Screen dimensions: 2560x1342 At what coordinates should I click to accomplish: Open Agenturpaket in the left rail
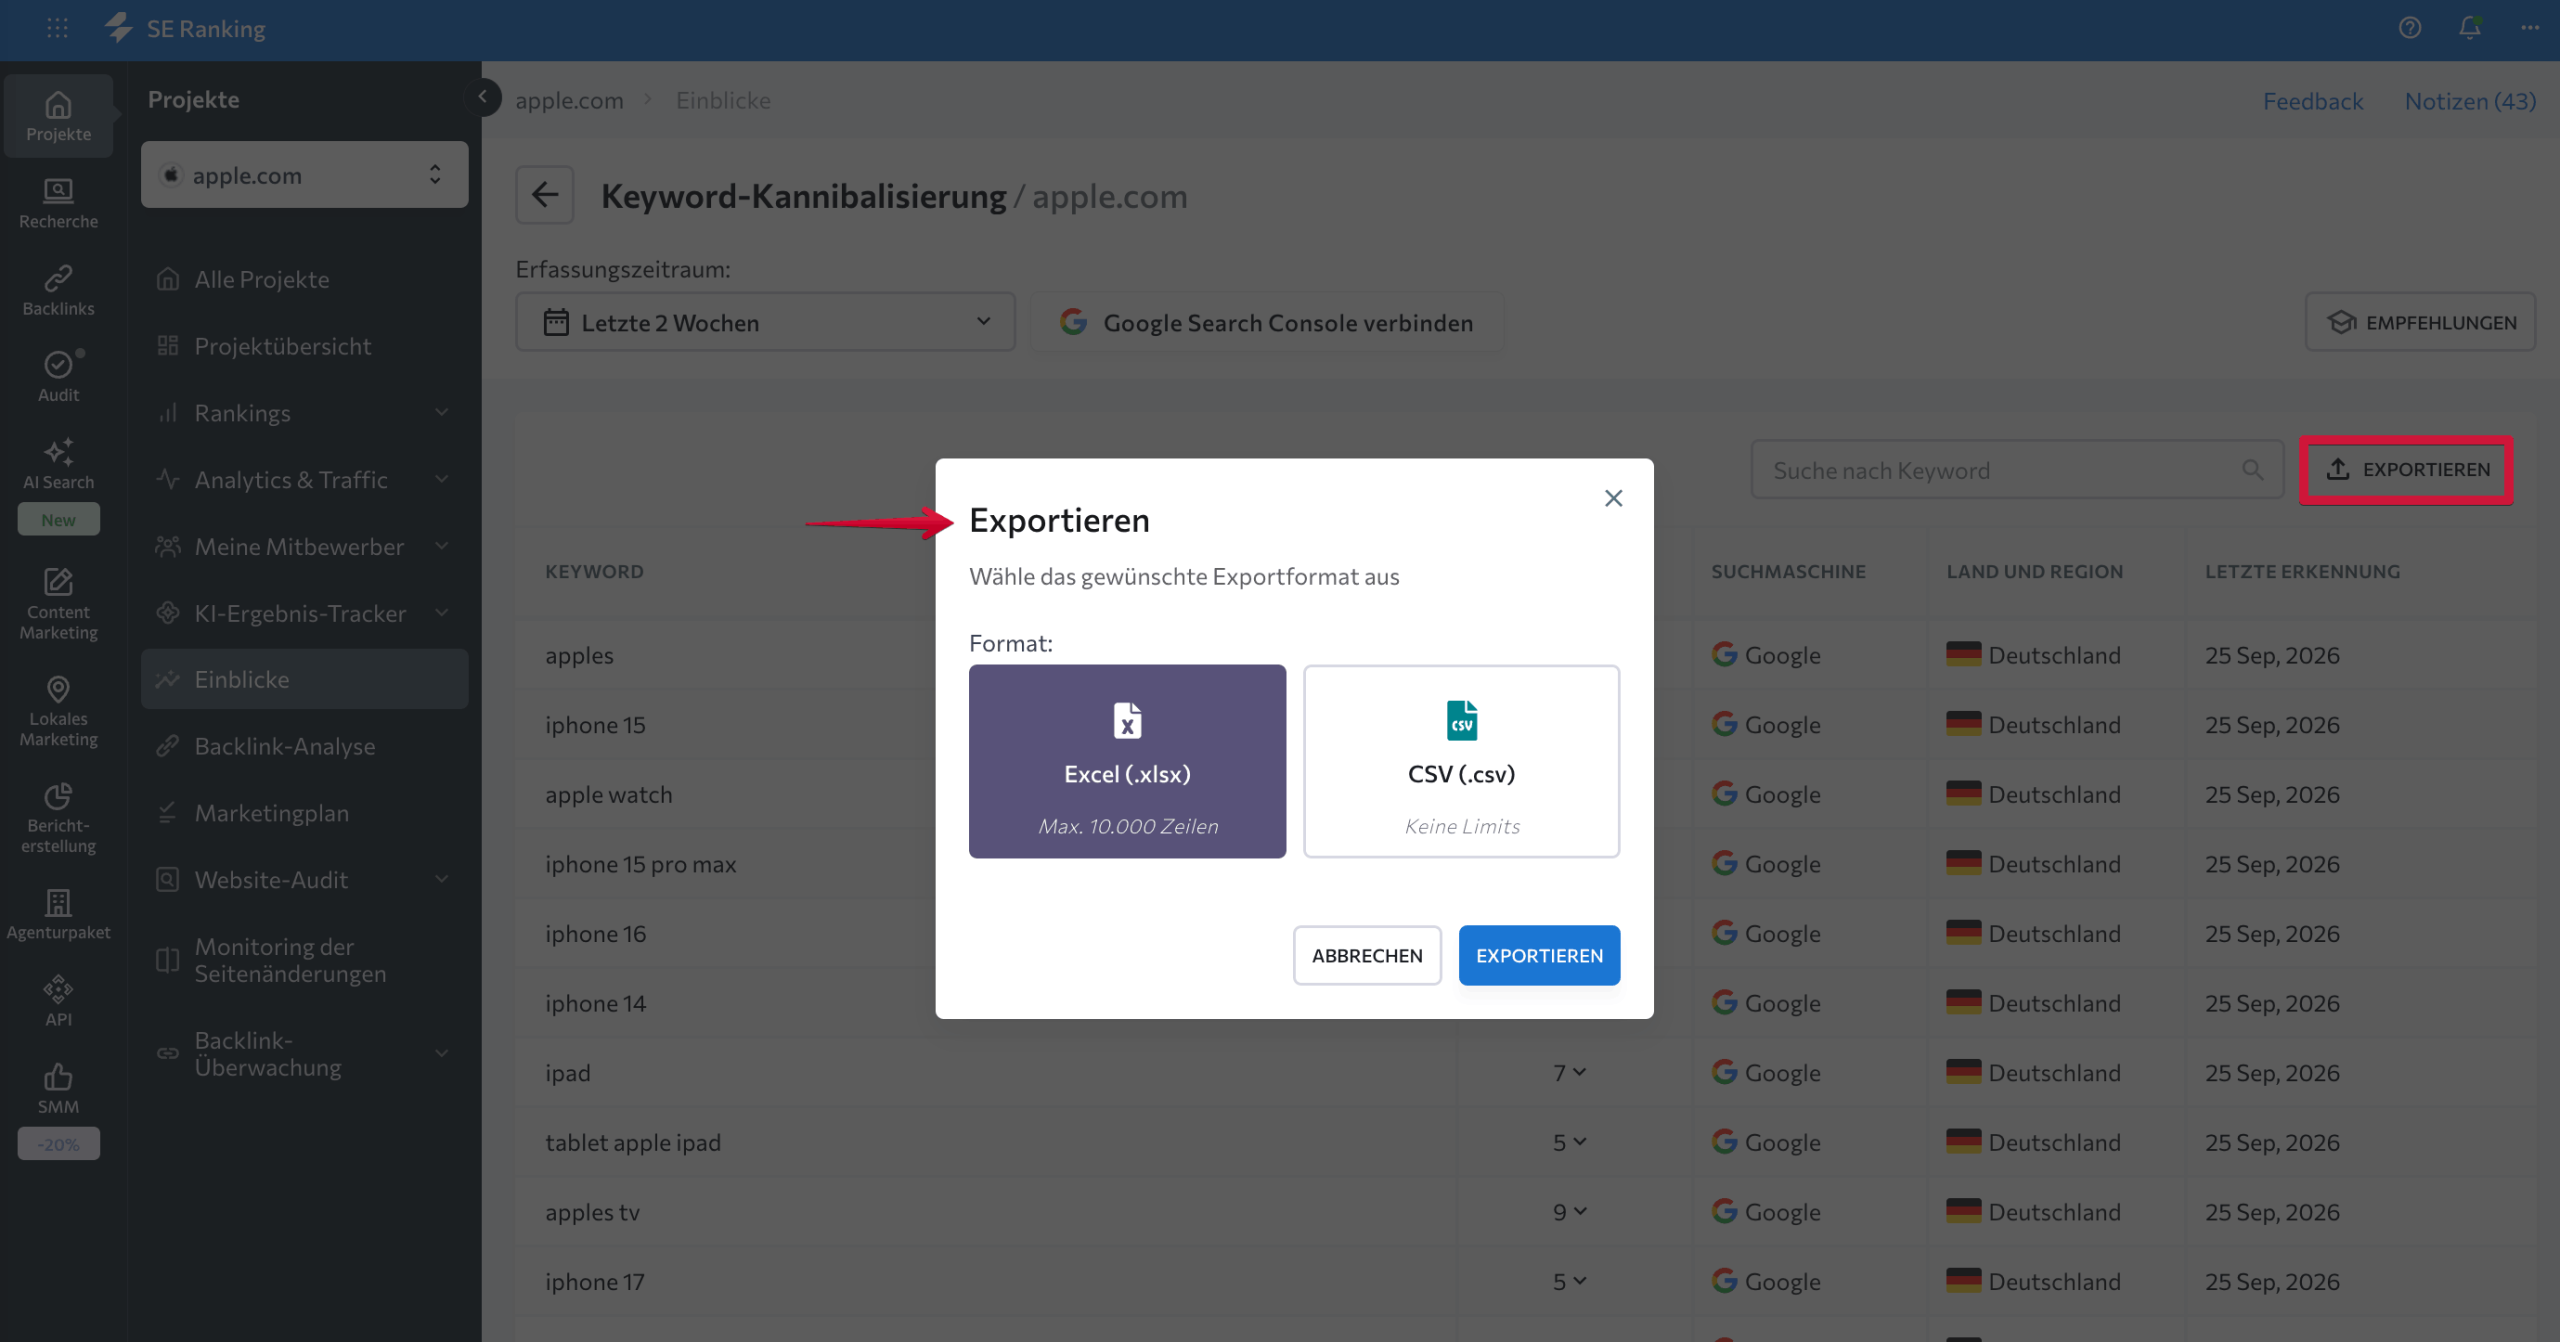(x=58, y=915)
